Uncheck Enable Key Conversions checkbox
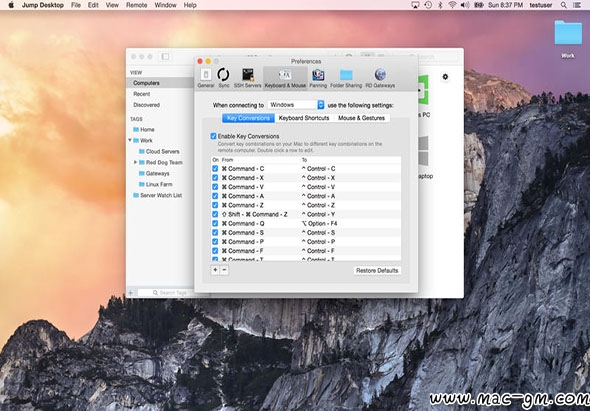590x411 pixels. pos(213,136)
